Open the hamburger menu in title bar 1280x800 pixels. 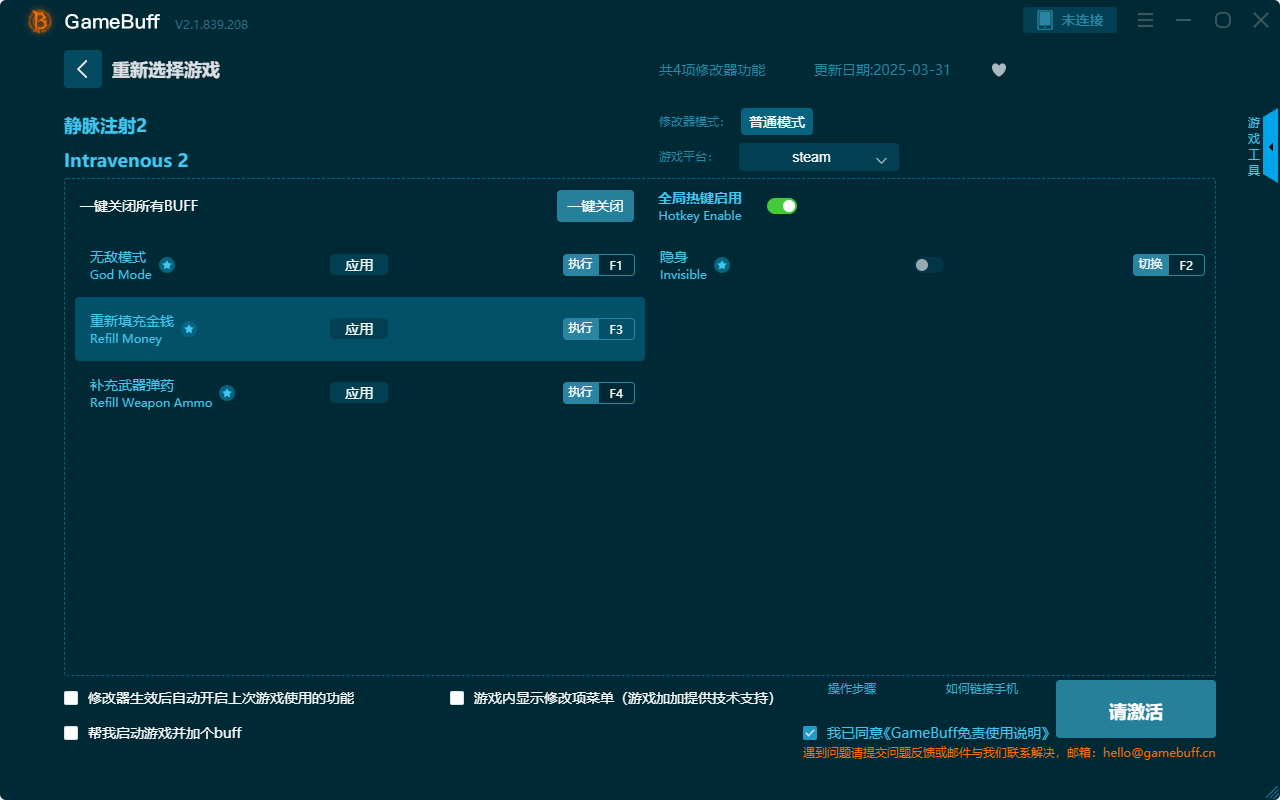click(1146, 20)
